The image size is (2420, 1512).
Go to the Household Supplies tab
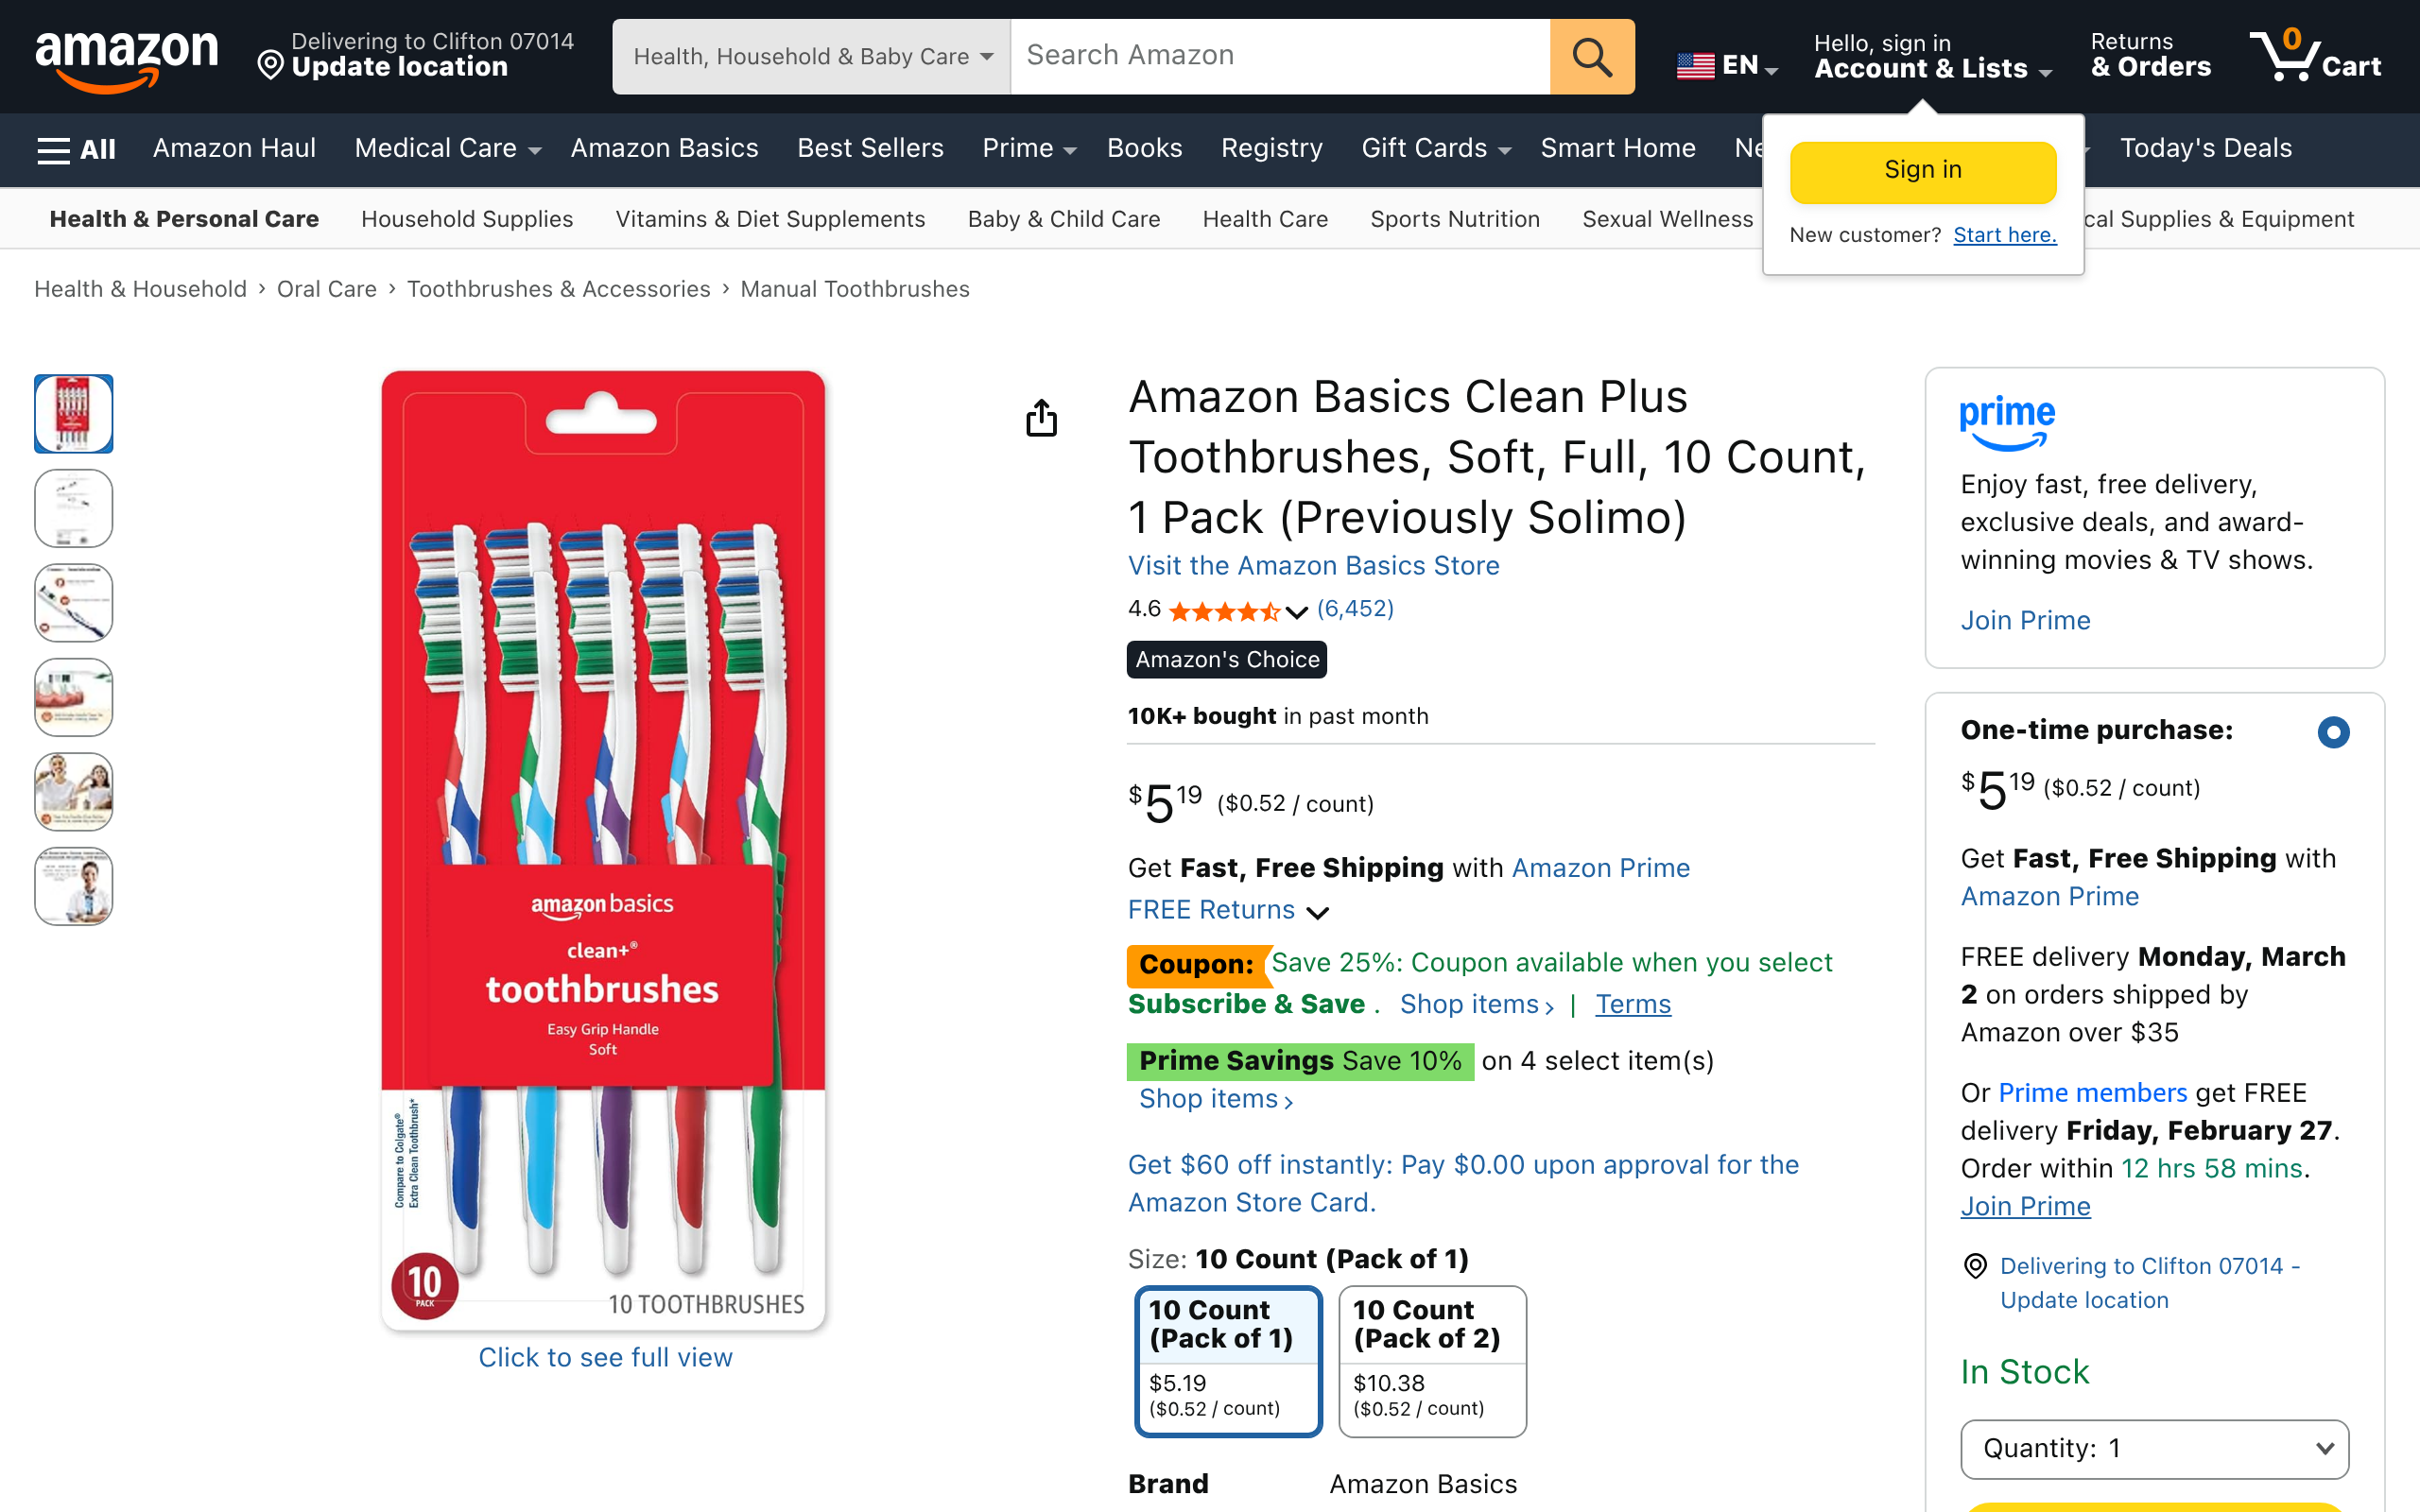point(467,219)
